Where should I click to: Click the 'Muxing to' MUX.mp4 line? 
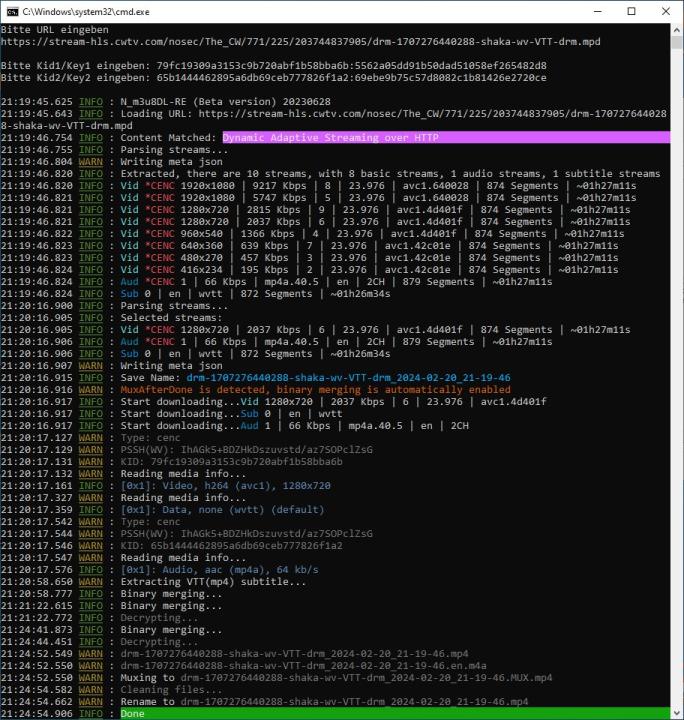point(276,677)
